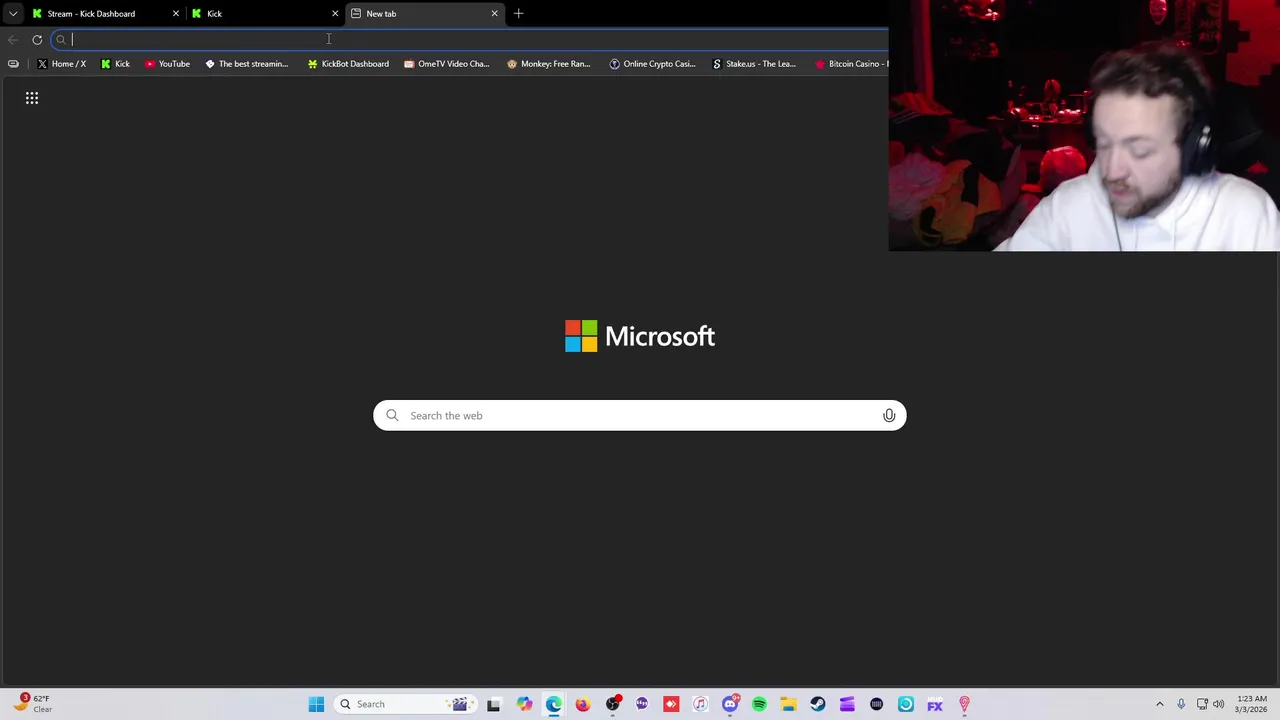1280x720 pixels.
Task: Open the dark round taskbar app icon
Action: (876, 704)
